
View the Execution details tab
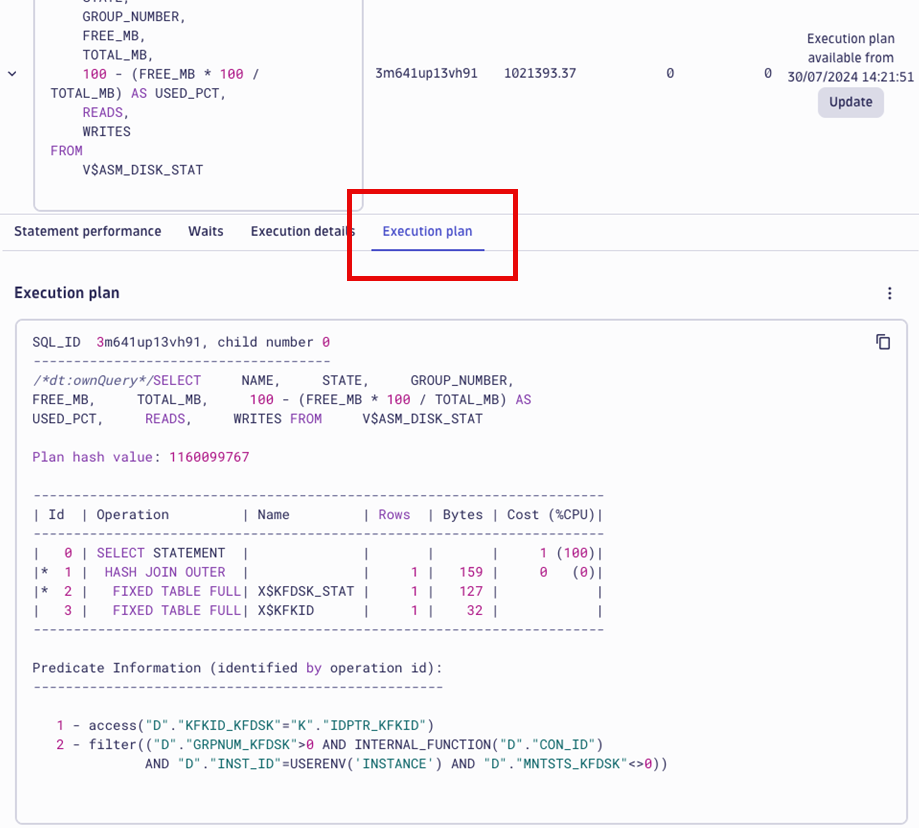[302, 231]
